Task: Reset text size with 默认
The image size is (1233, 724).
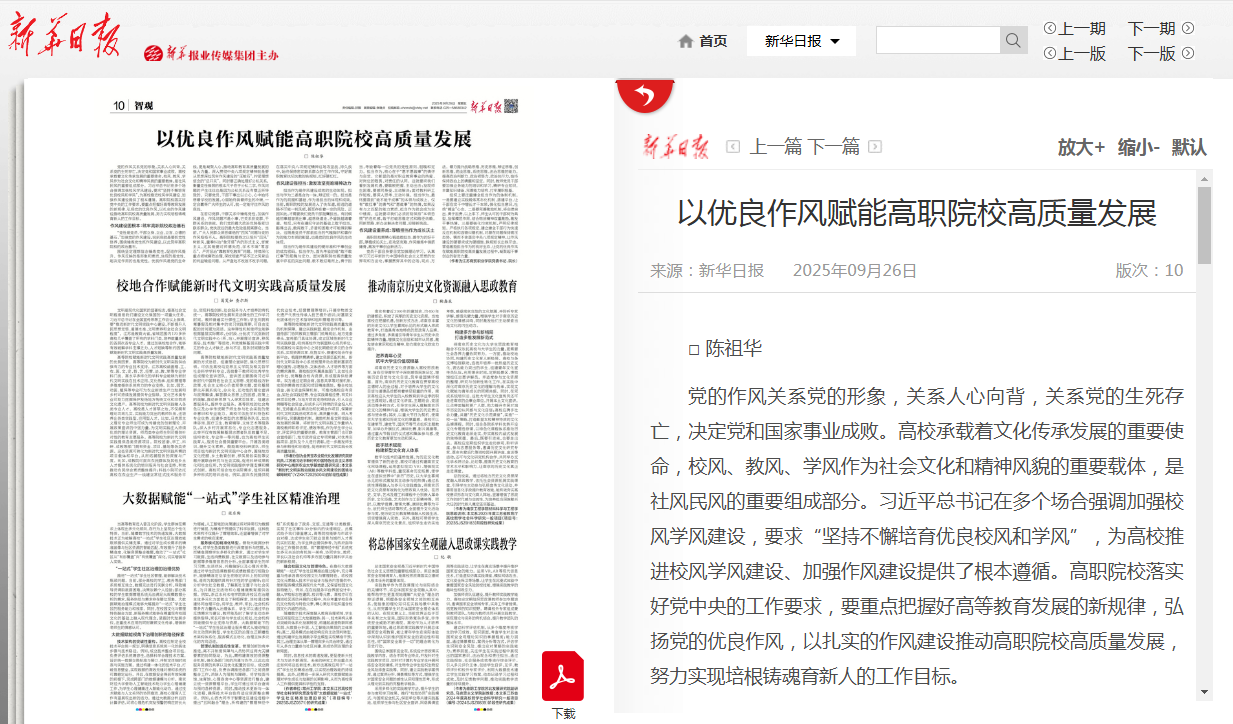Action: pos(1189,147)
